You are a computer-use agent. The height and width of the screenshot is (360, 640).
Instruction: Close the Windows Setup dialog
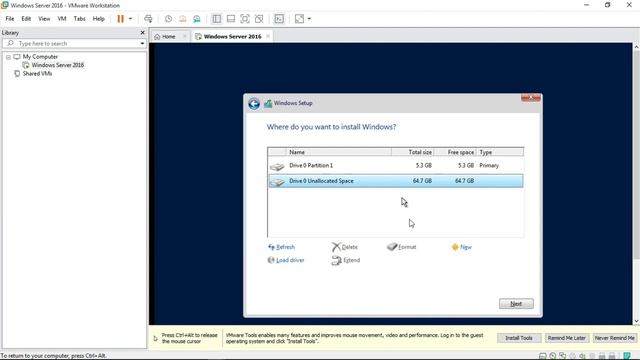point(531,98)
